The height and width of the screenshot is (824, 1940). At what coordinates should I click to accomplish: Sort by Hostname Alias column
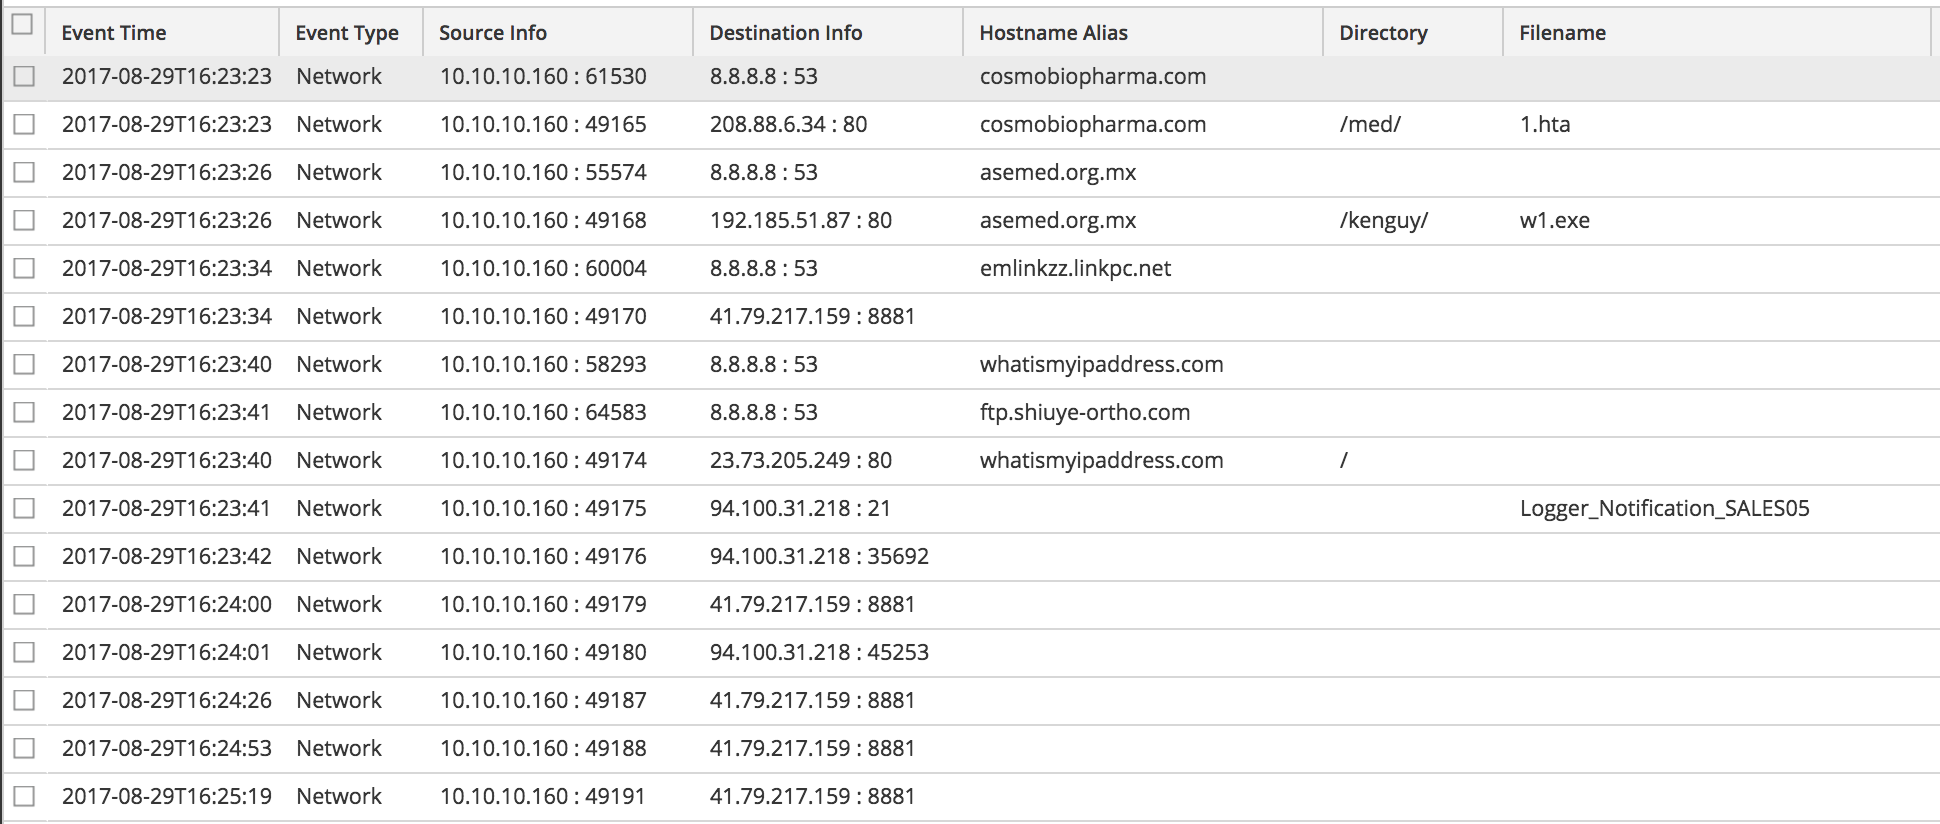click(x=1054, y=33)
